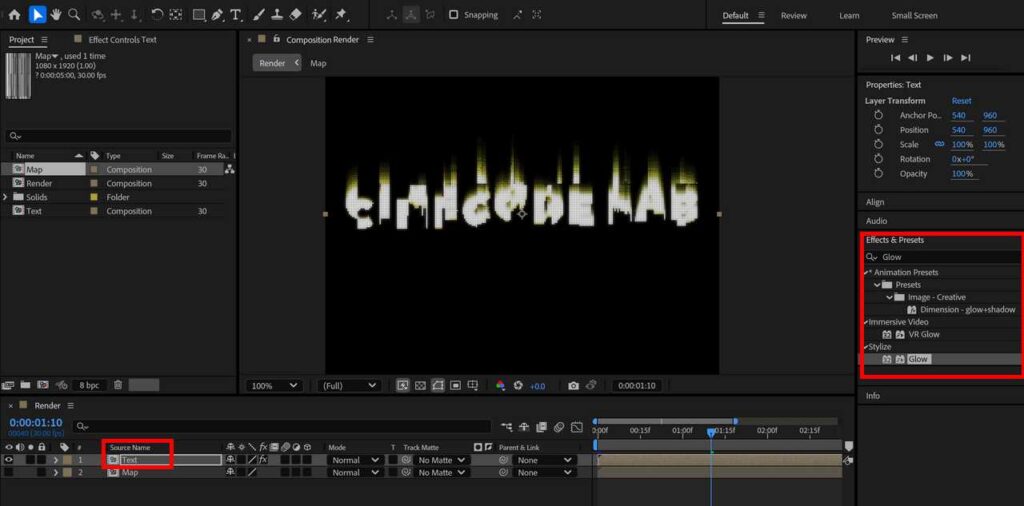1024x506 pixels.
Task: Select the Pan Behind anchor point tool
Action: pyautogui.click(x=176, y=14)
